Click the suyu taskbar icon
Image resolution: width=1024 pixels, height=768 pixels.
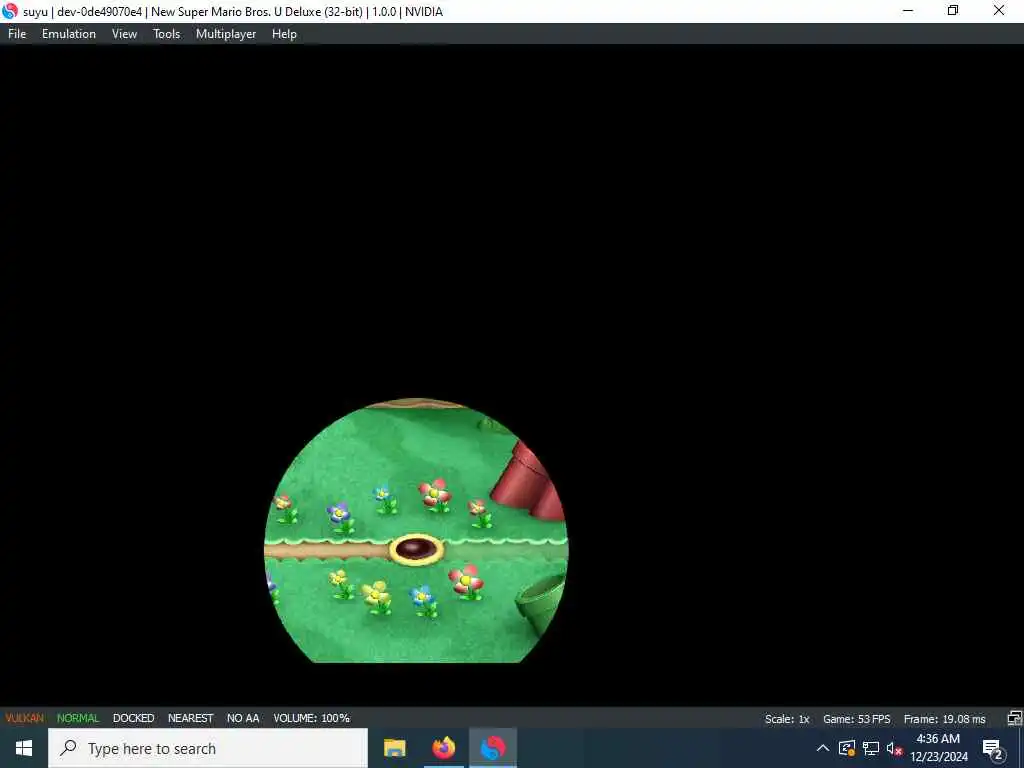493,748
